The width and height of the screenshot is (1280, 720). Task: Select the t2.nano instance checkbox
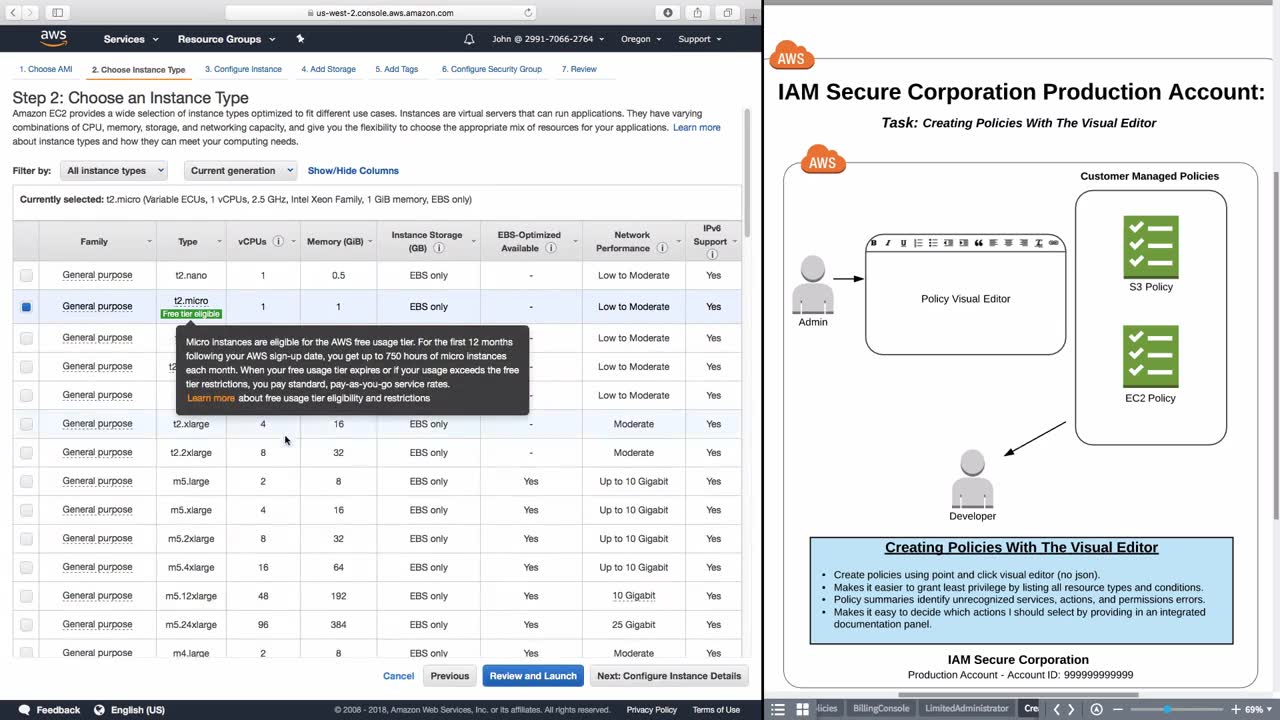[x=26, y=275]
